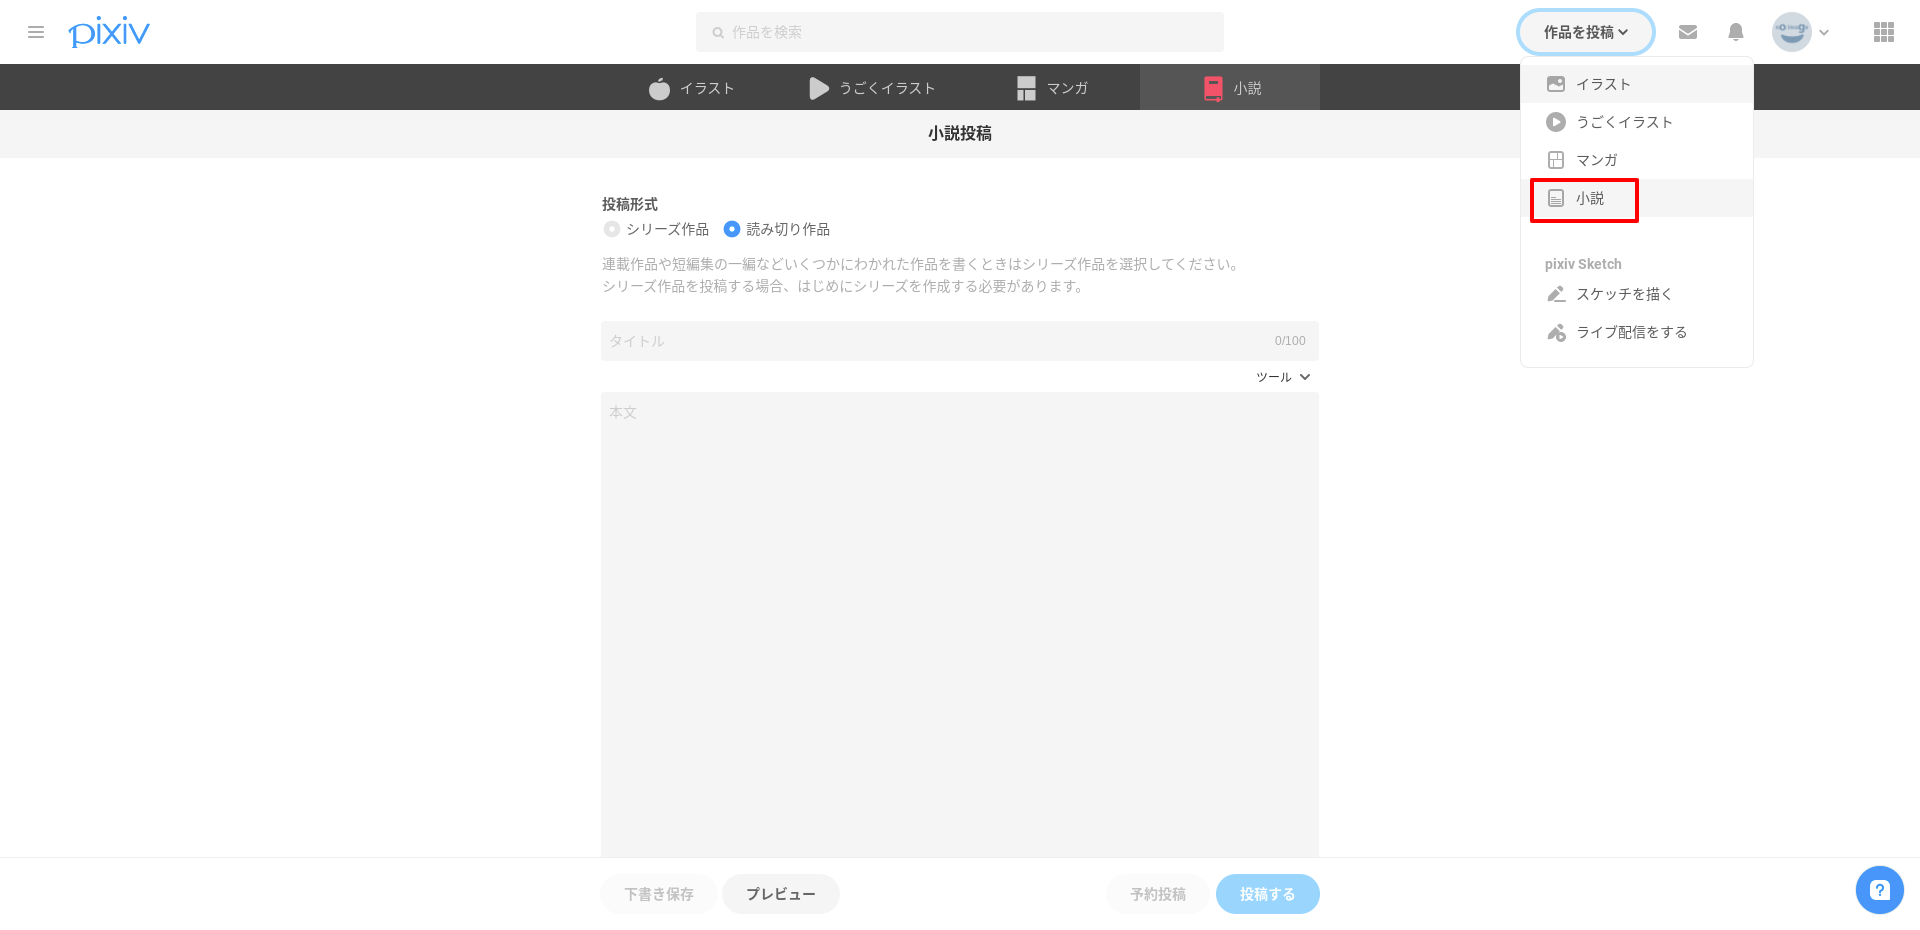Select ライブ配信をする from the dropdown

pos(1631,332)
